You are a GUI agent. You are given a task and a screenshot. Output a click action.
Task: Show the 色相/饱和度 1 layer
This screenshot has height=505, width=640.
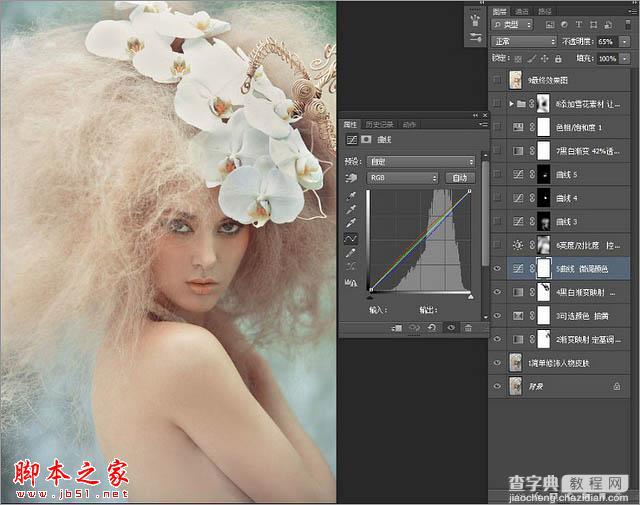(x=498, y=127)
